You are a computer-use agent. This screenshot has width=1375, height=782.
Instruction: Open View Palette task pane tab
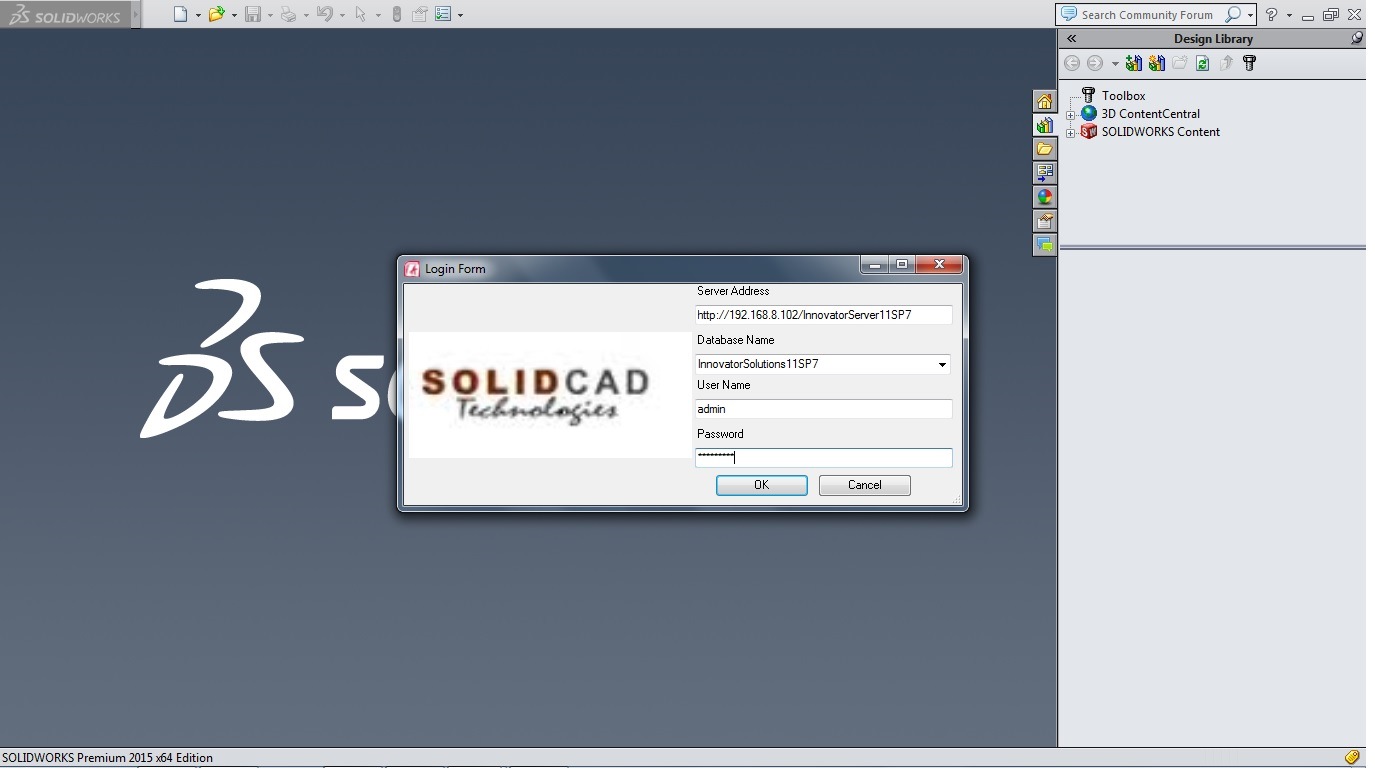click(x=1044, y=173)
